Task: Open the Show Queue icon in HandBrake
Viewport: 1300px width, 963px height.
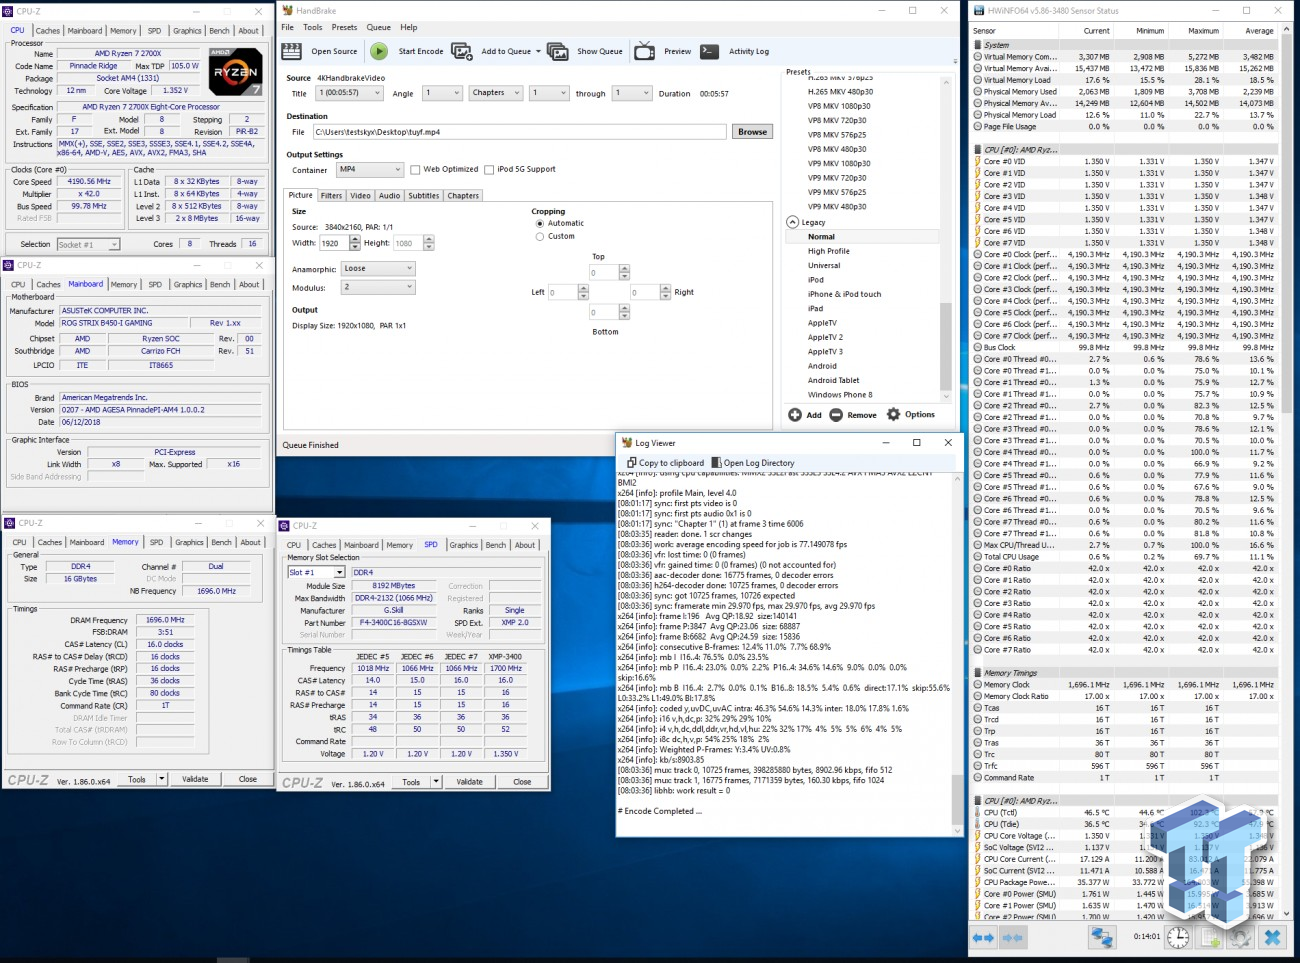Action: point(558,51)
